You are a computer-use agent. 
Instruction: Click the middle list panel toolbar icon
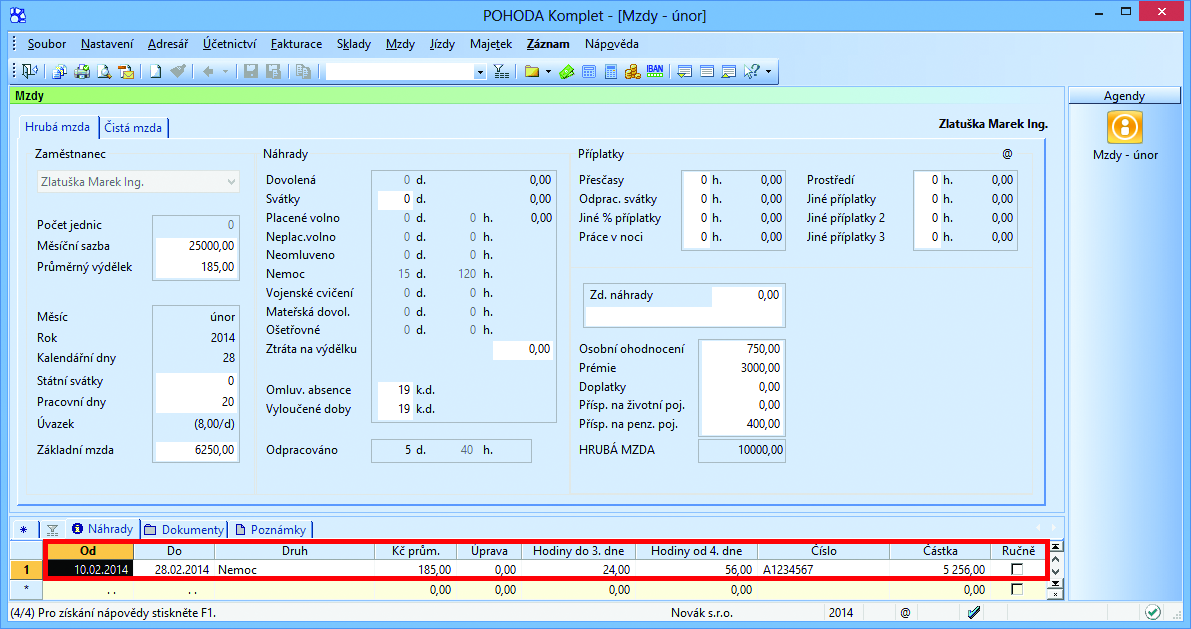706,71
